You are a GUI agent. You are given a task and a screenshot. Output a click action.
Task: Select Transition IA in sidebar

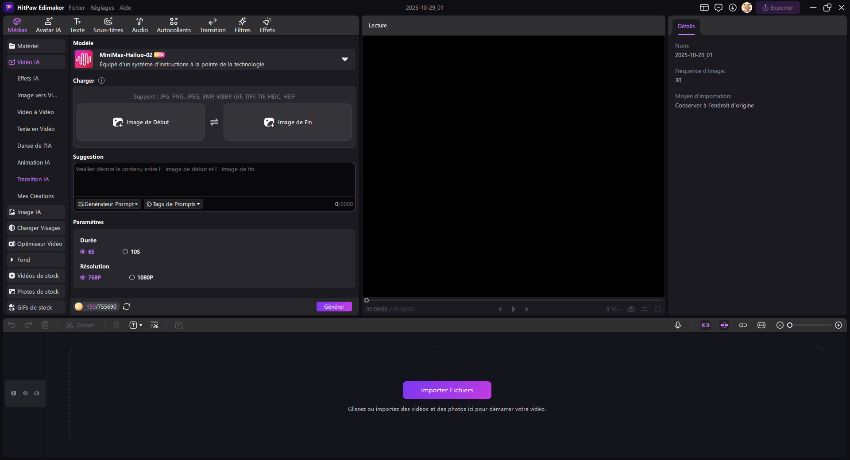[x=33, y=179]
